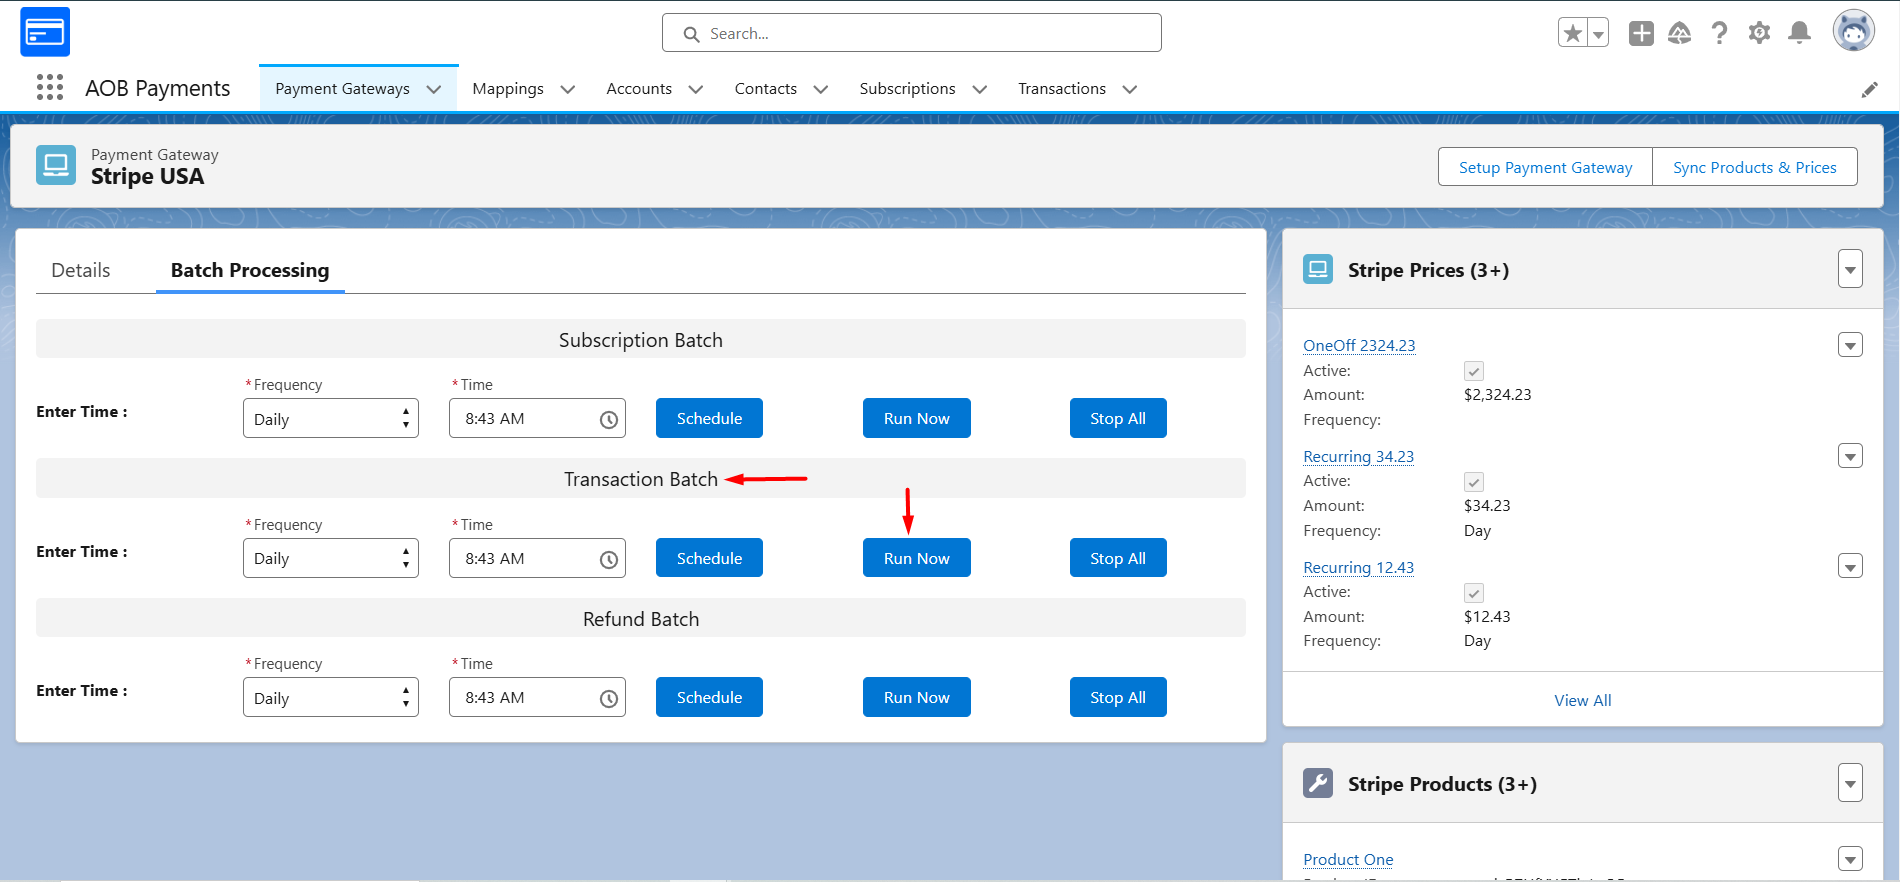
Task: Click the Trailhead guidance icon in header
Action: [x=1680, y=33]
